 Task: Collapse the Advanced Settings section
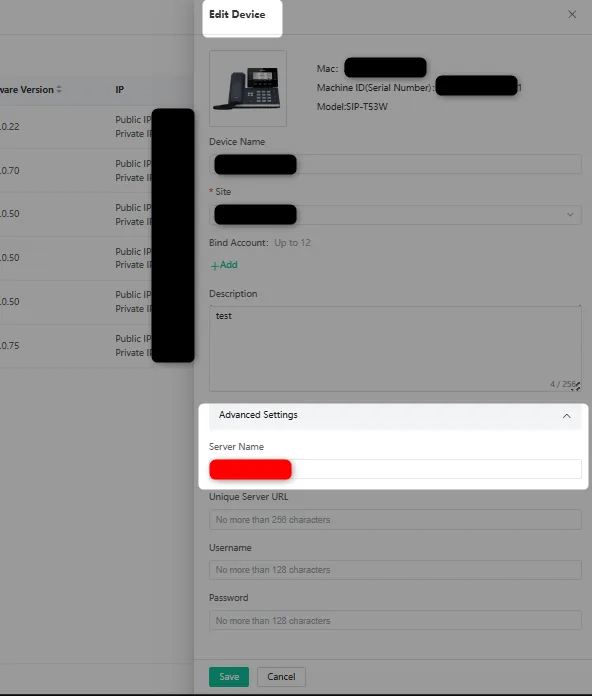click(x=567, y=416)
